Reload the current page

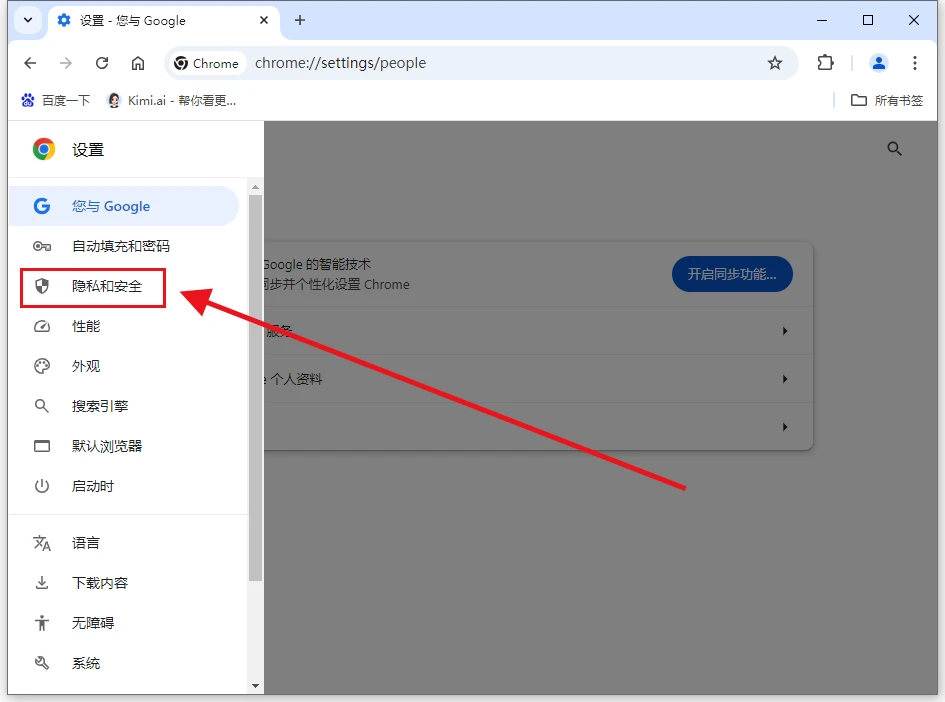coord(102,63)
